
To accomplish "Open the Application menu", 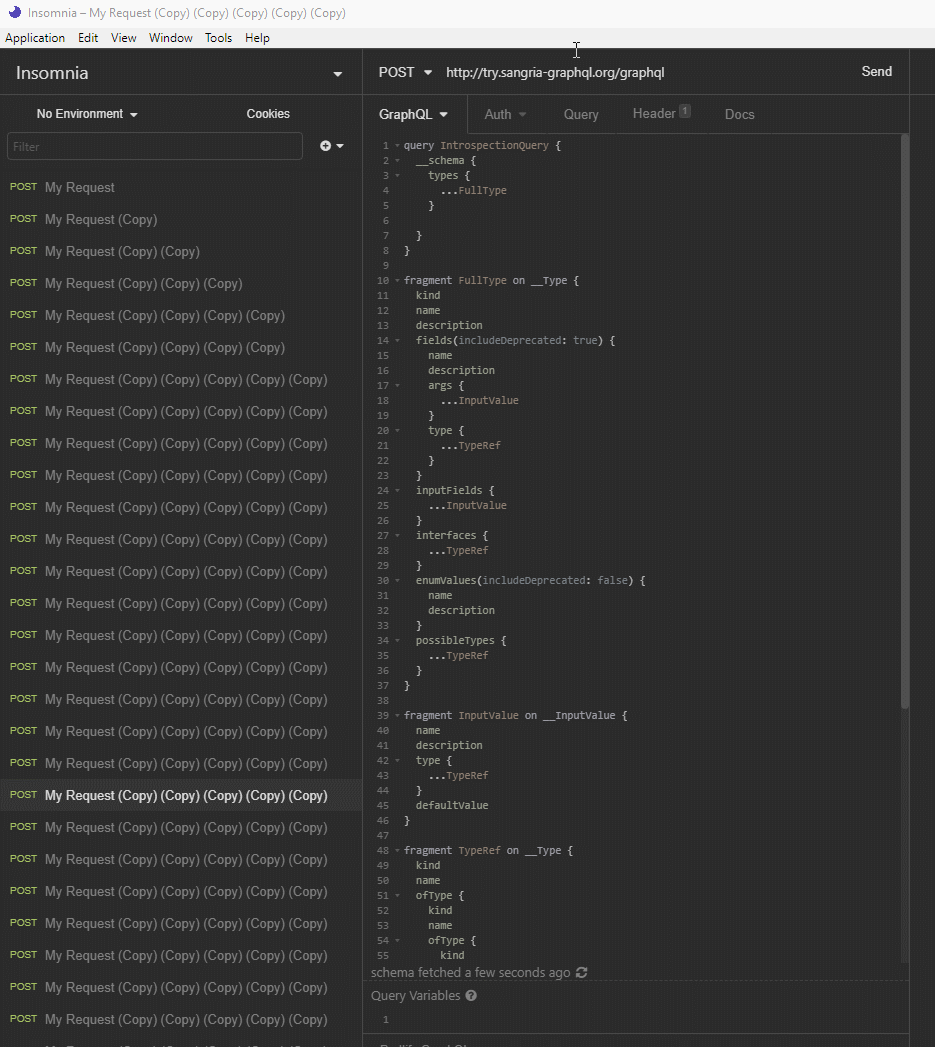I will pos(35,37).
